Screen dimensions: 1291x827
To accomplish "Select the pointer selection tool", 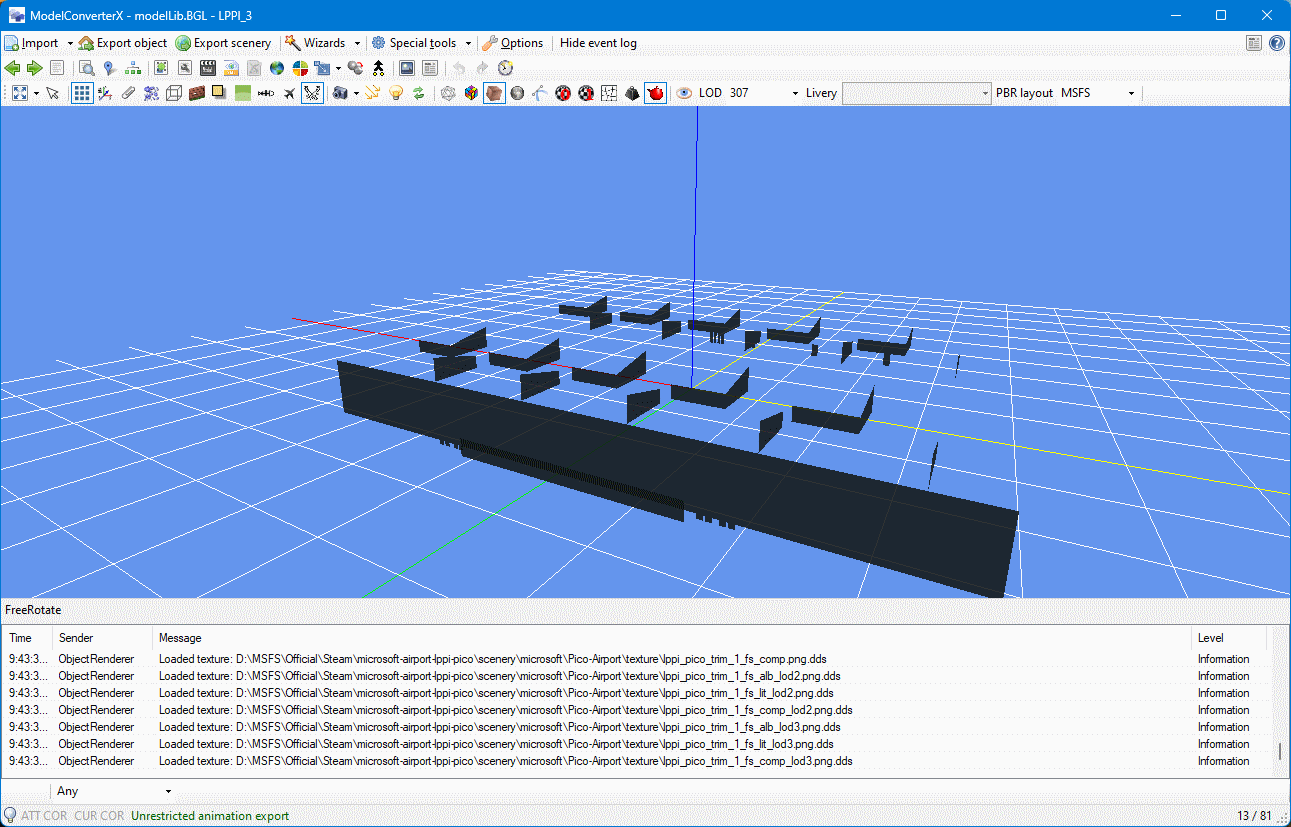I will tap(52, 92).
